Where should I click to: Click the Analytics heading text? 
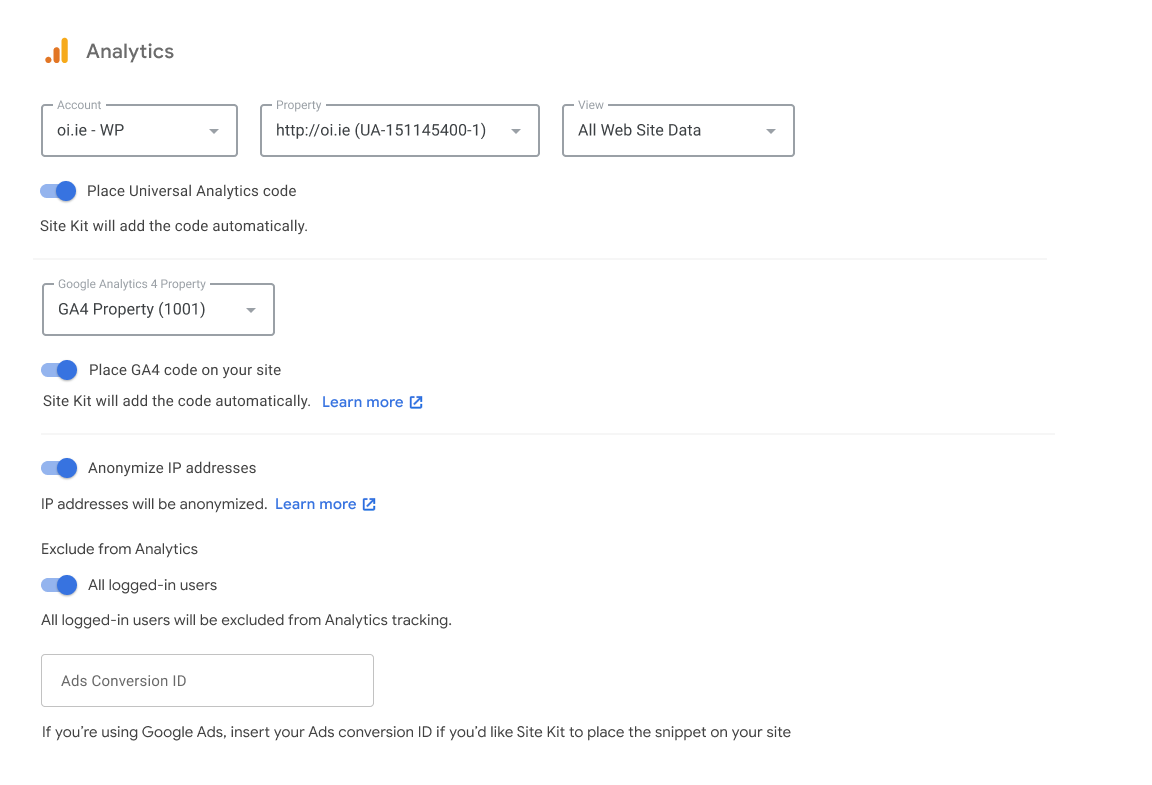pos(130,52)
